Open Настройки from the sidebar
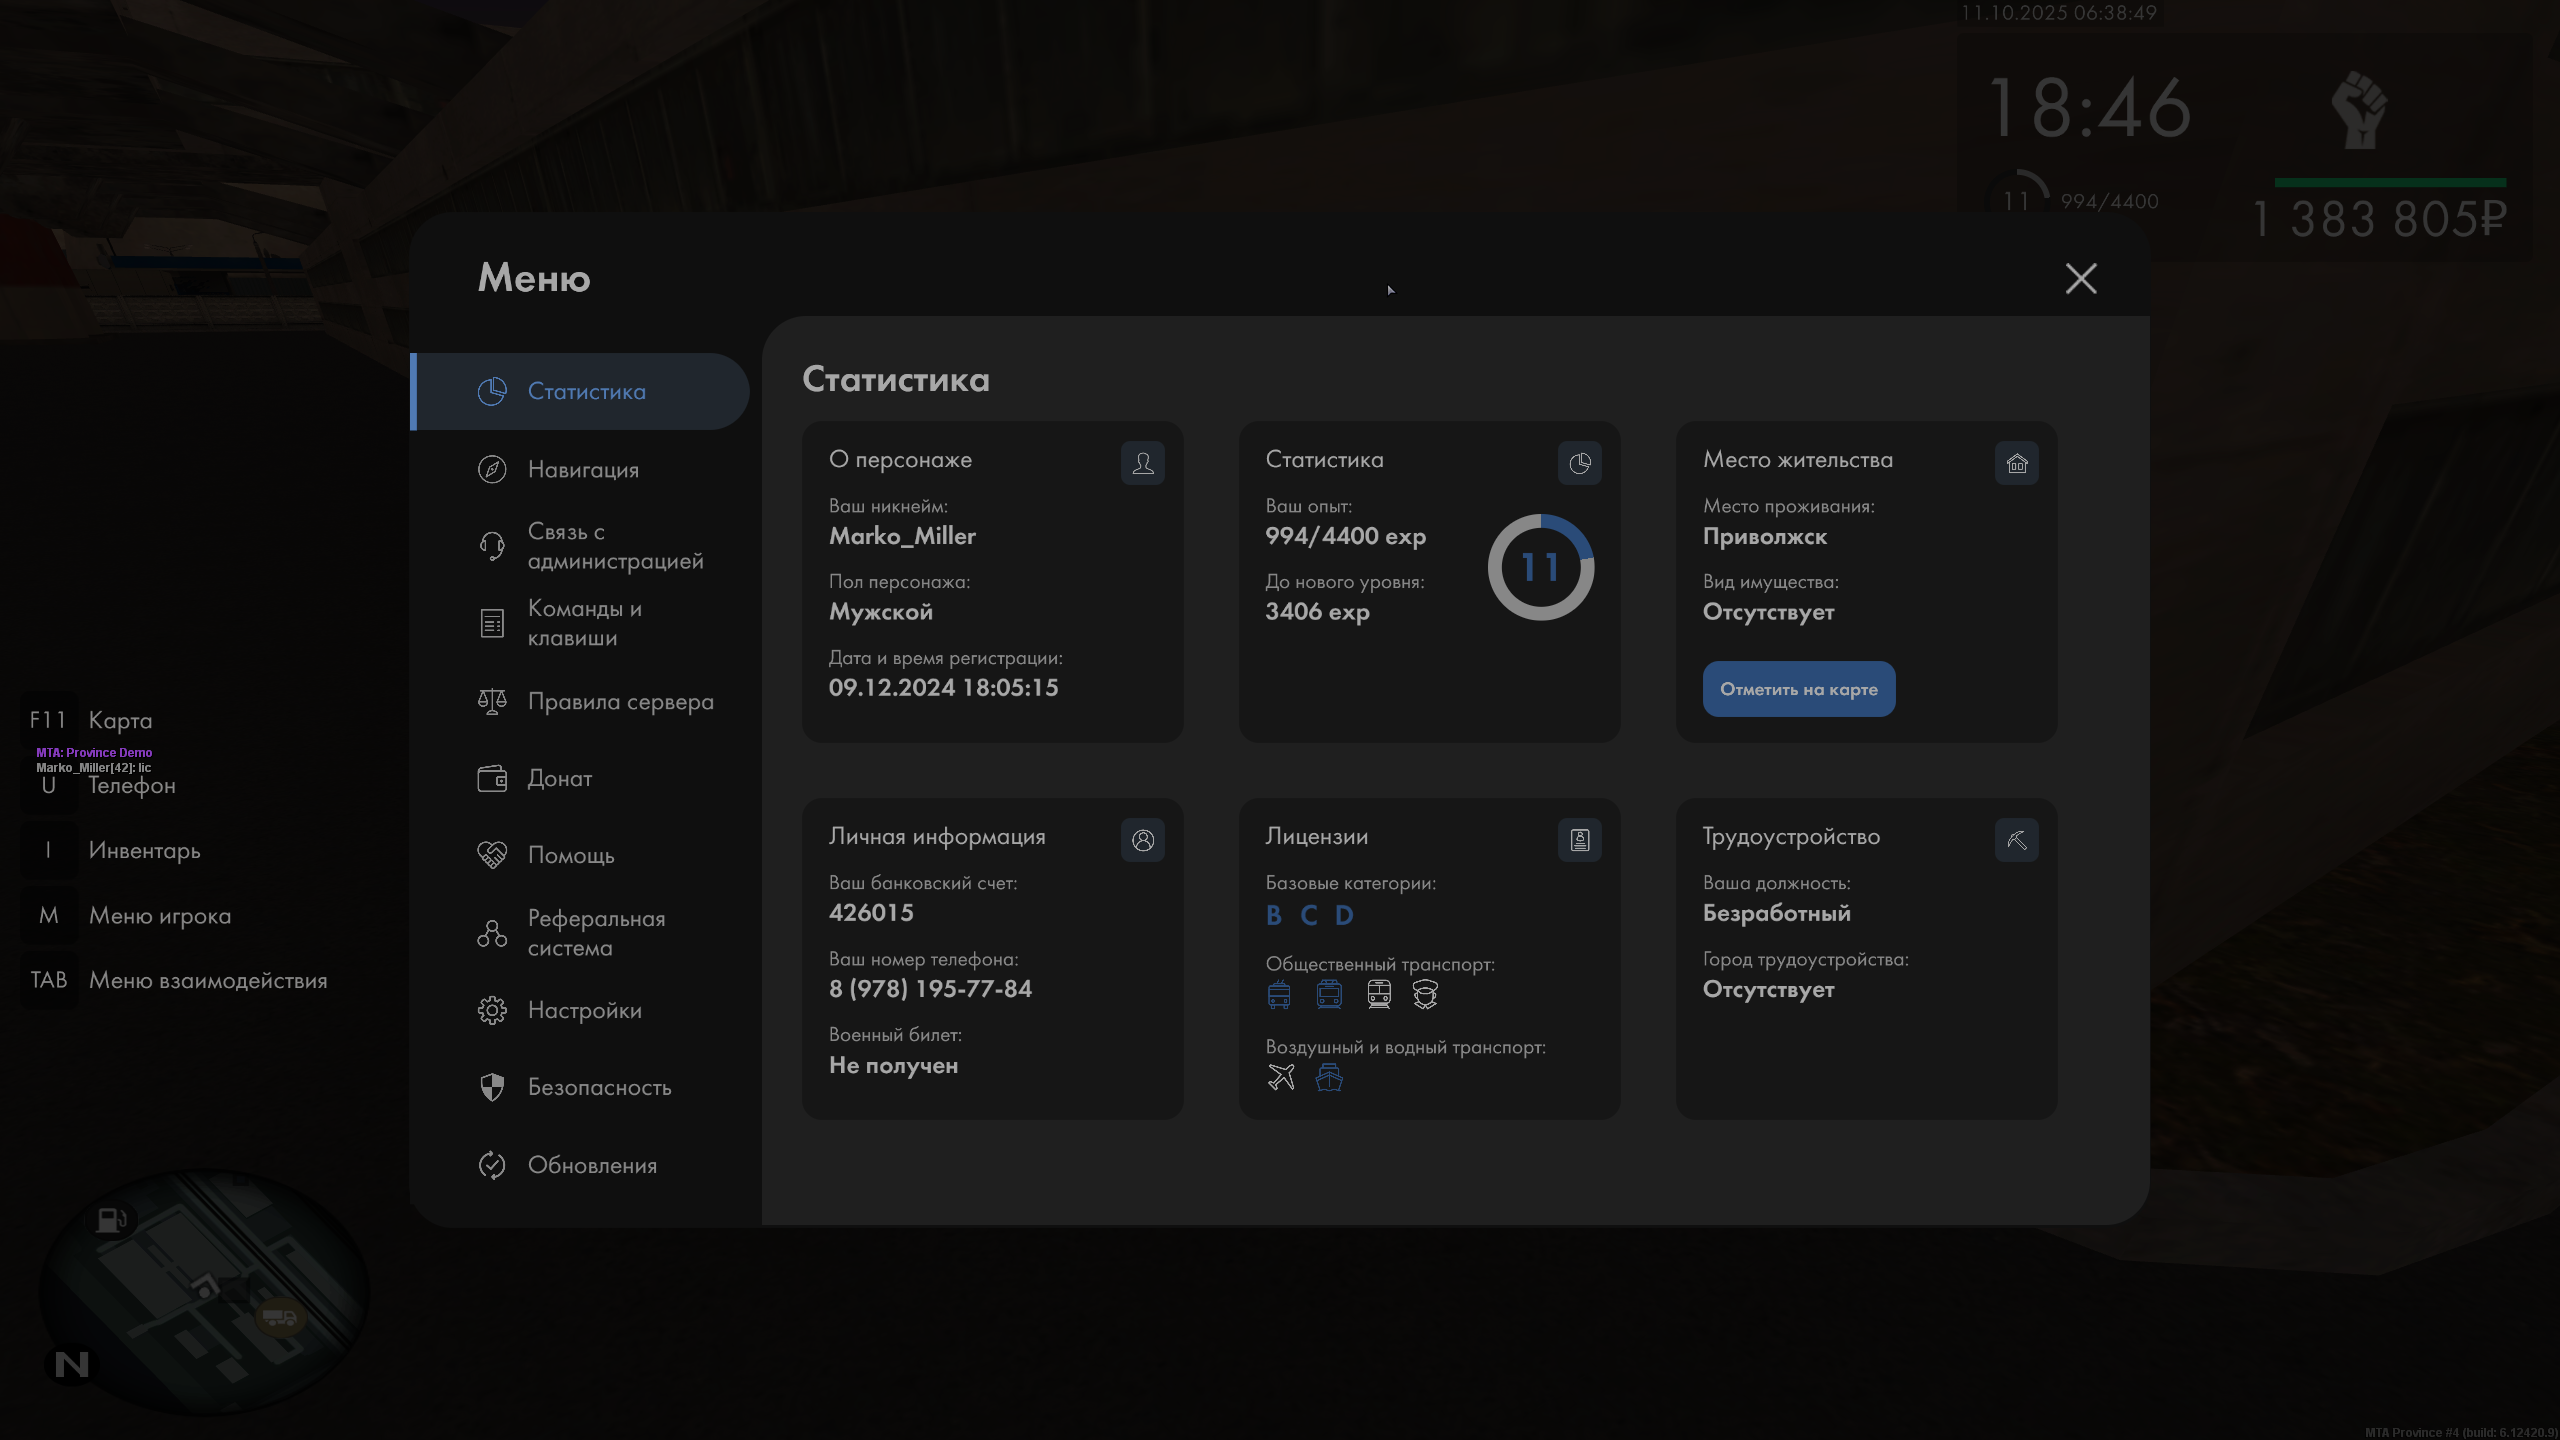The width and height of the screenshot is (2560, 1440). (x=584, y=1010)
